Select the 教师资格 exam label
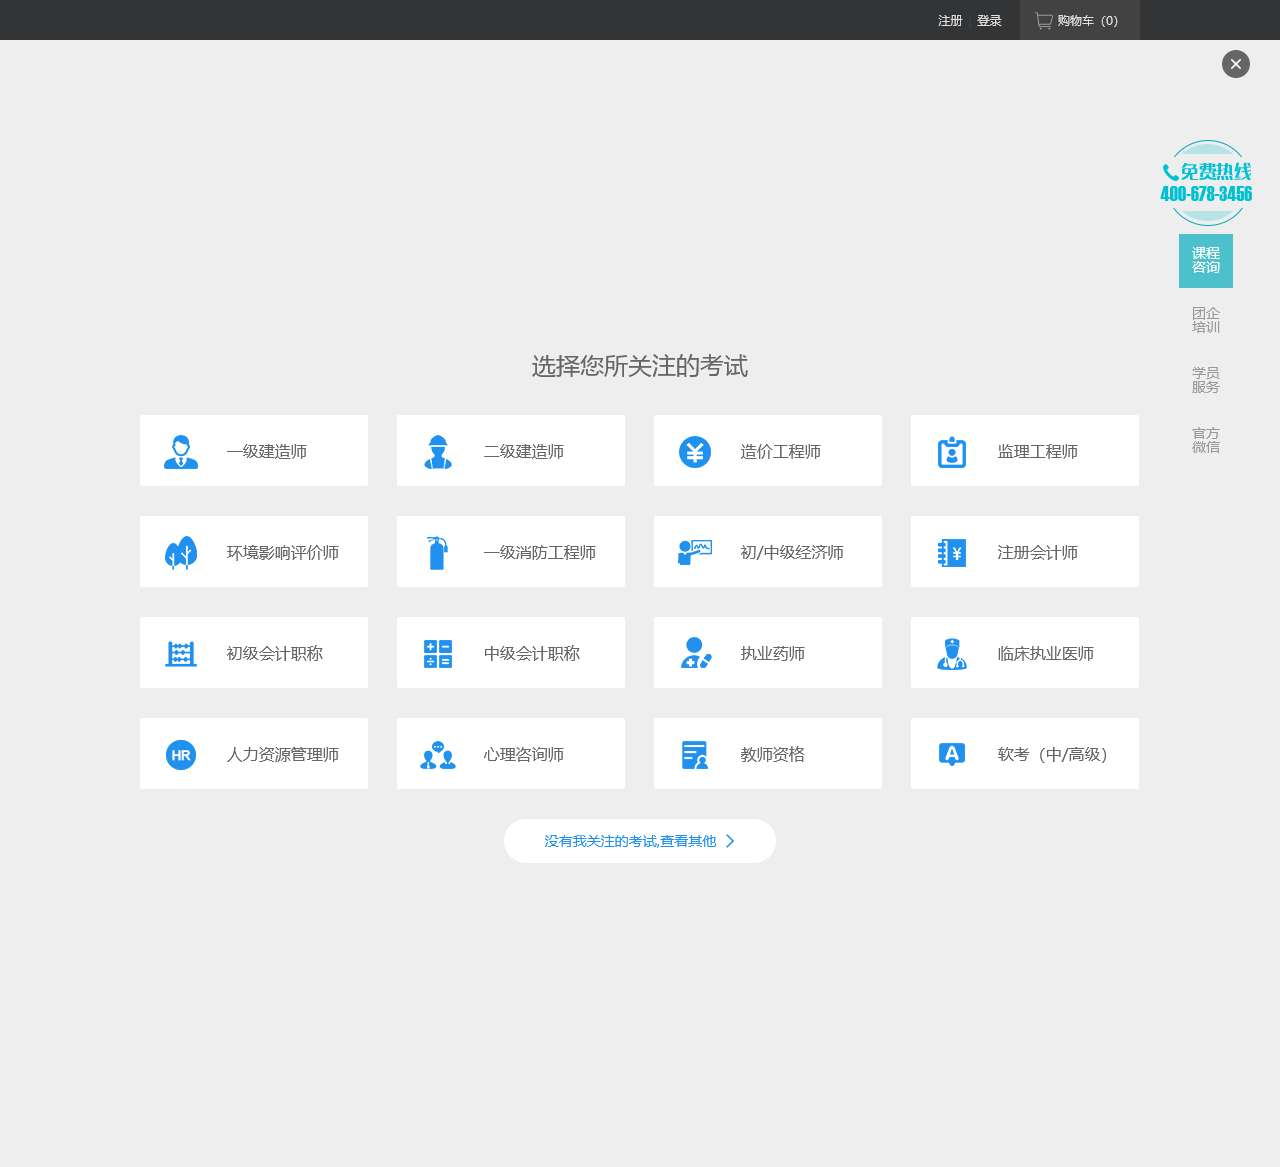Image resolution: width=1280 pixels, height=1167 pixels. pyautogui.click(x=773, y=755)
